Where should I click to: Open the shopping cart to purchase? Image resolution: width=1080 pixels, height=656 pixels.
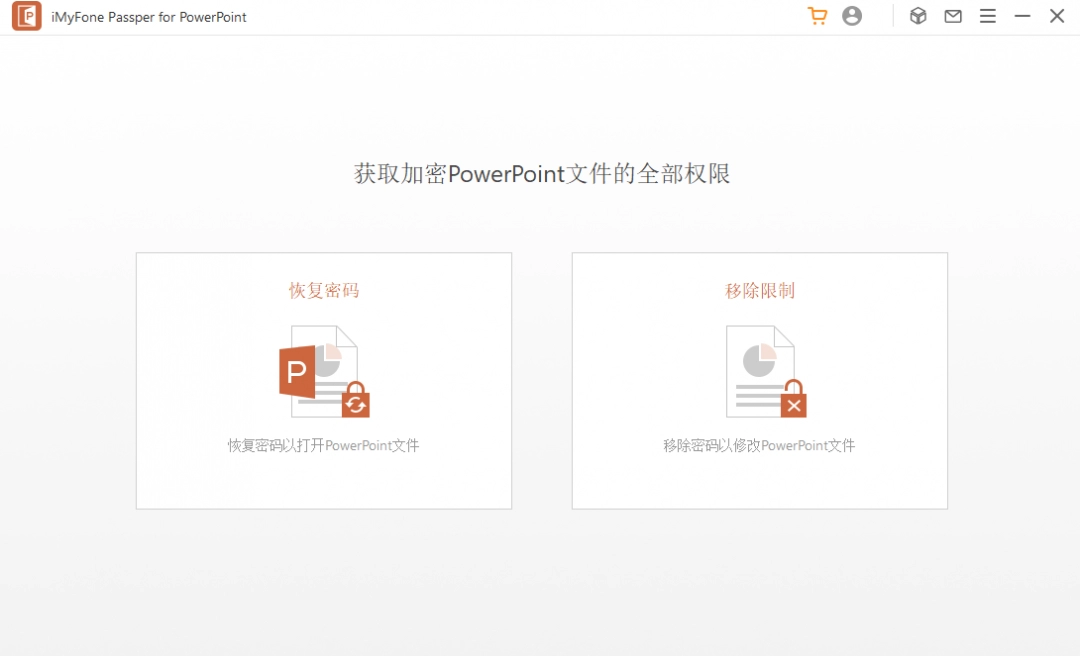coord(818,16)
